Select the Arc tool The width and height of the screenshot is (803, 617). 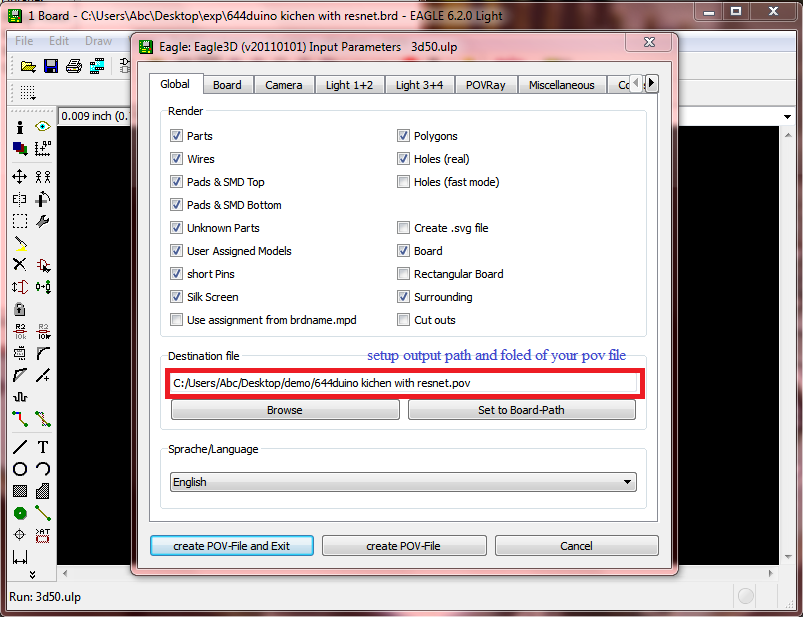43,469
